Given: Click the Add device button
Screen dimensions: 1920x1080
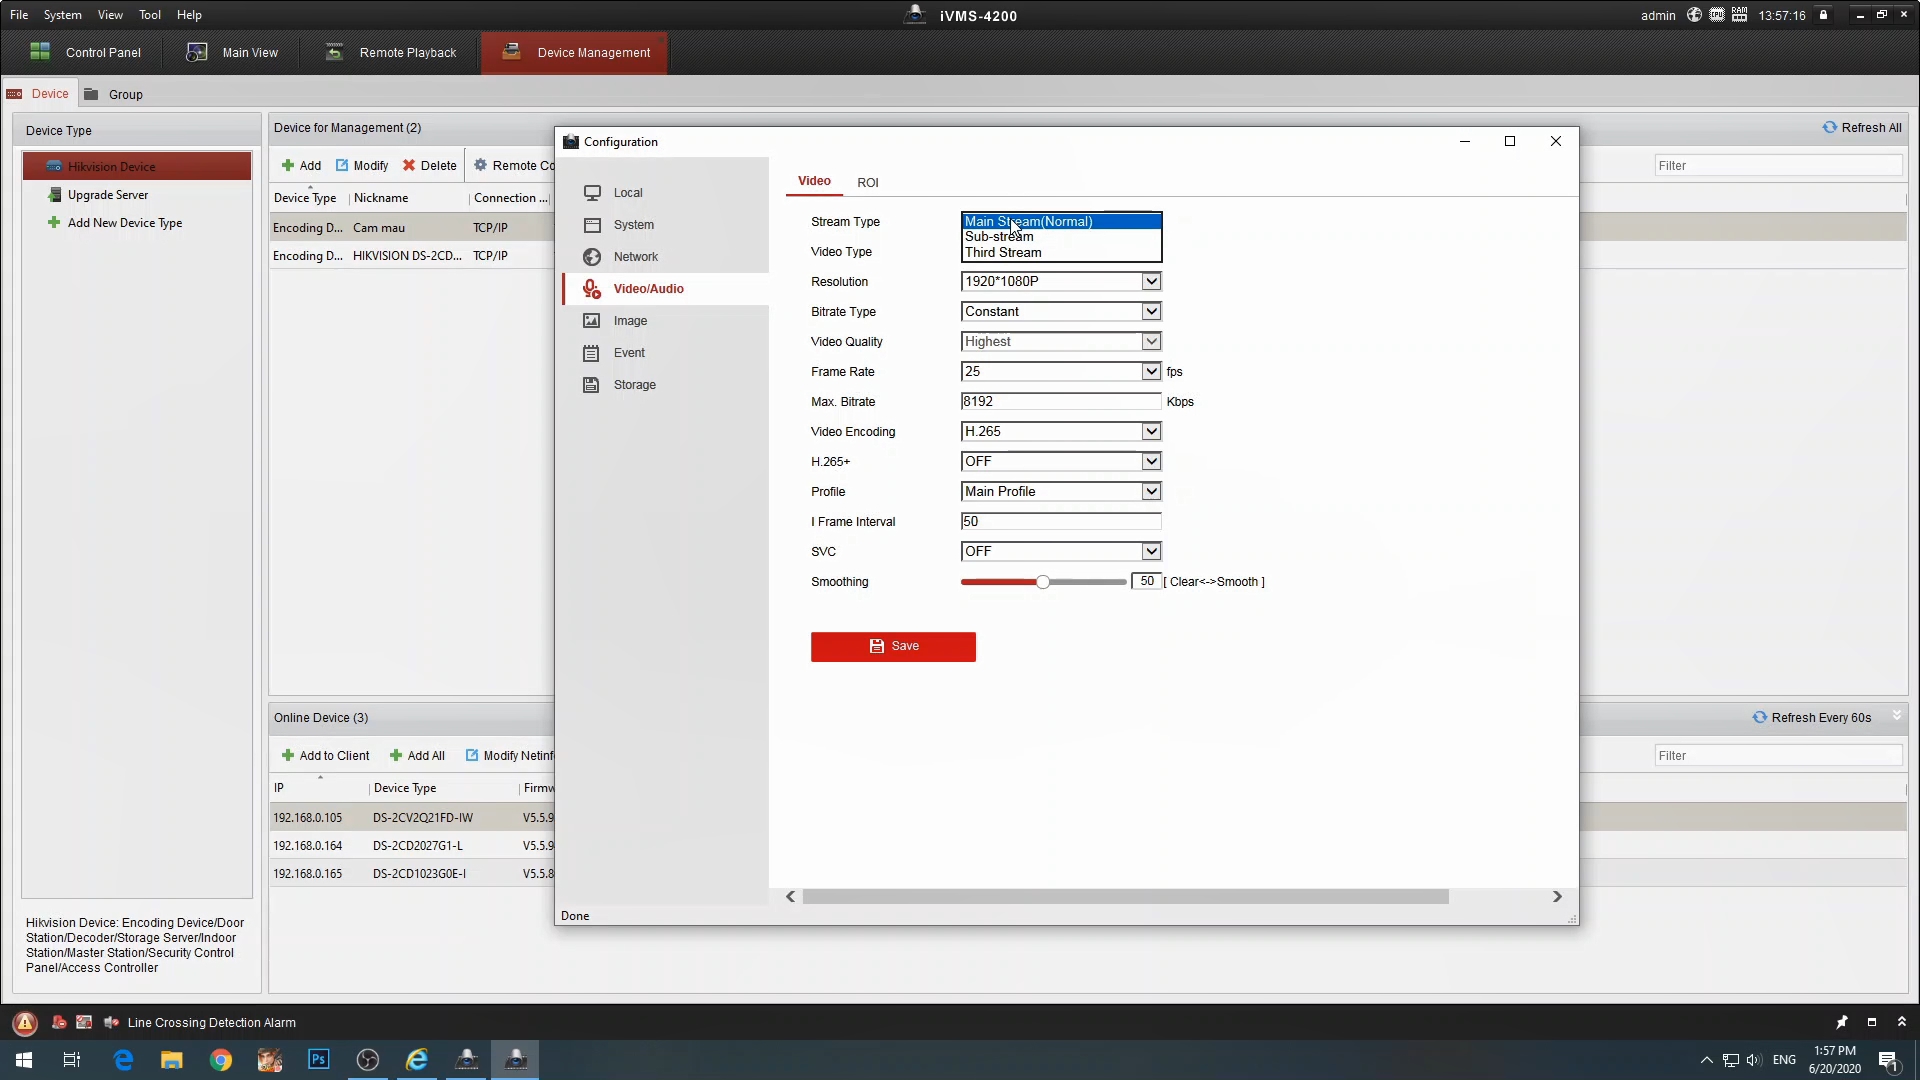Looking at the screenshot, I should (x=301, y=166).
